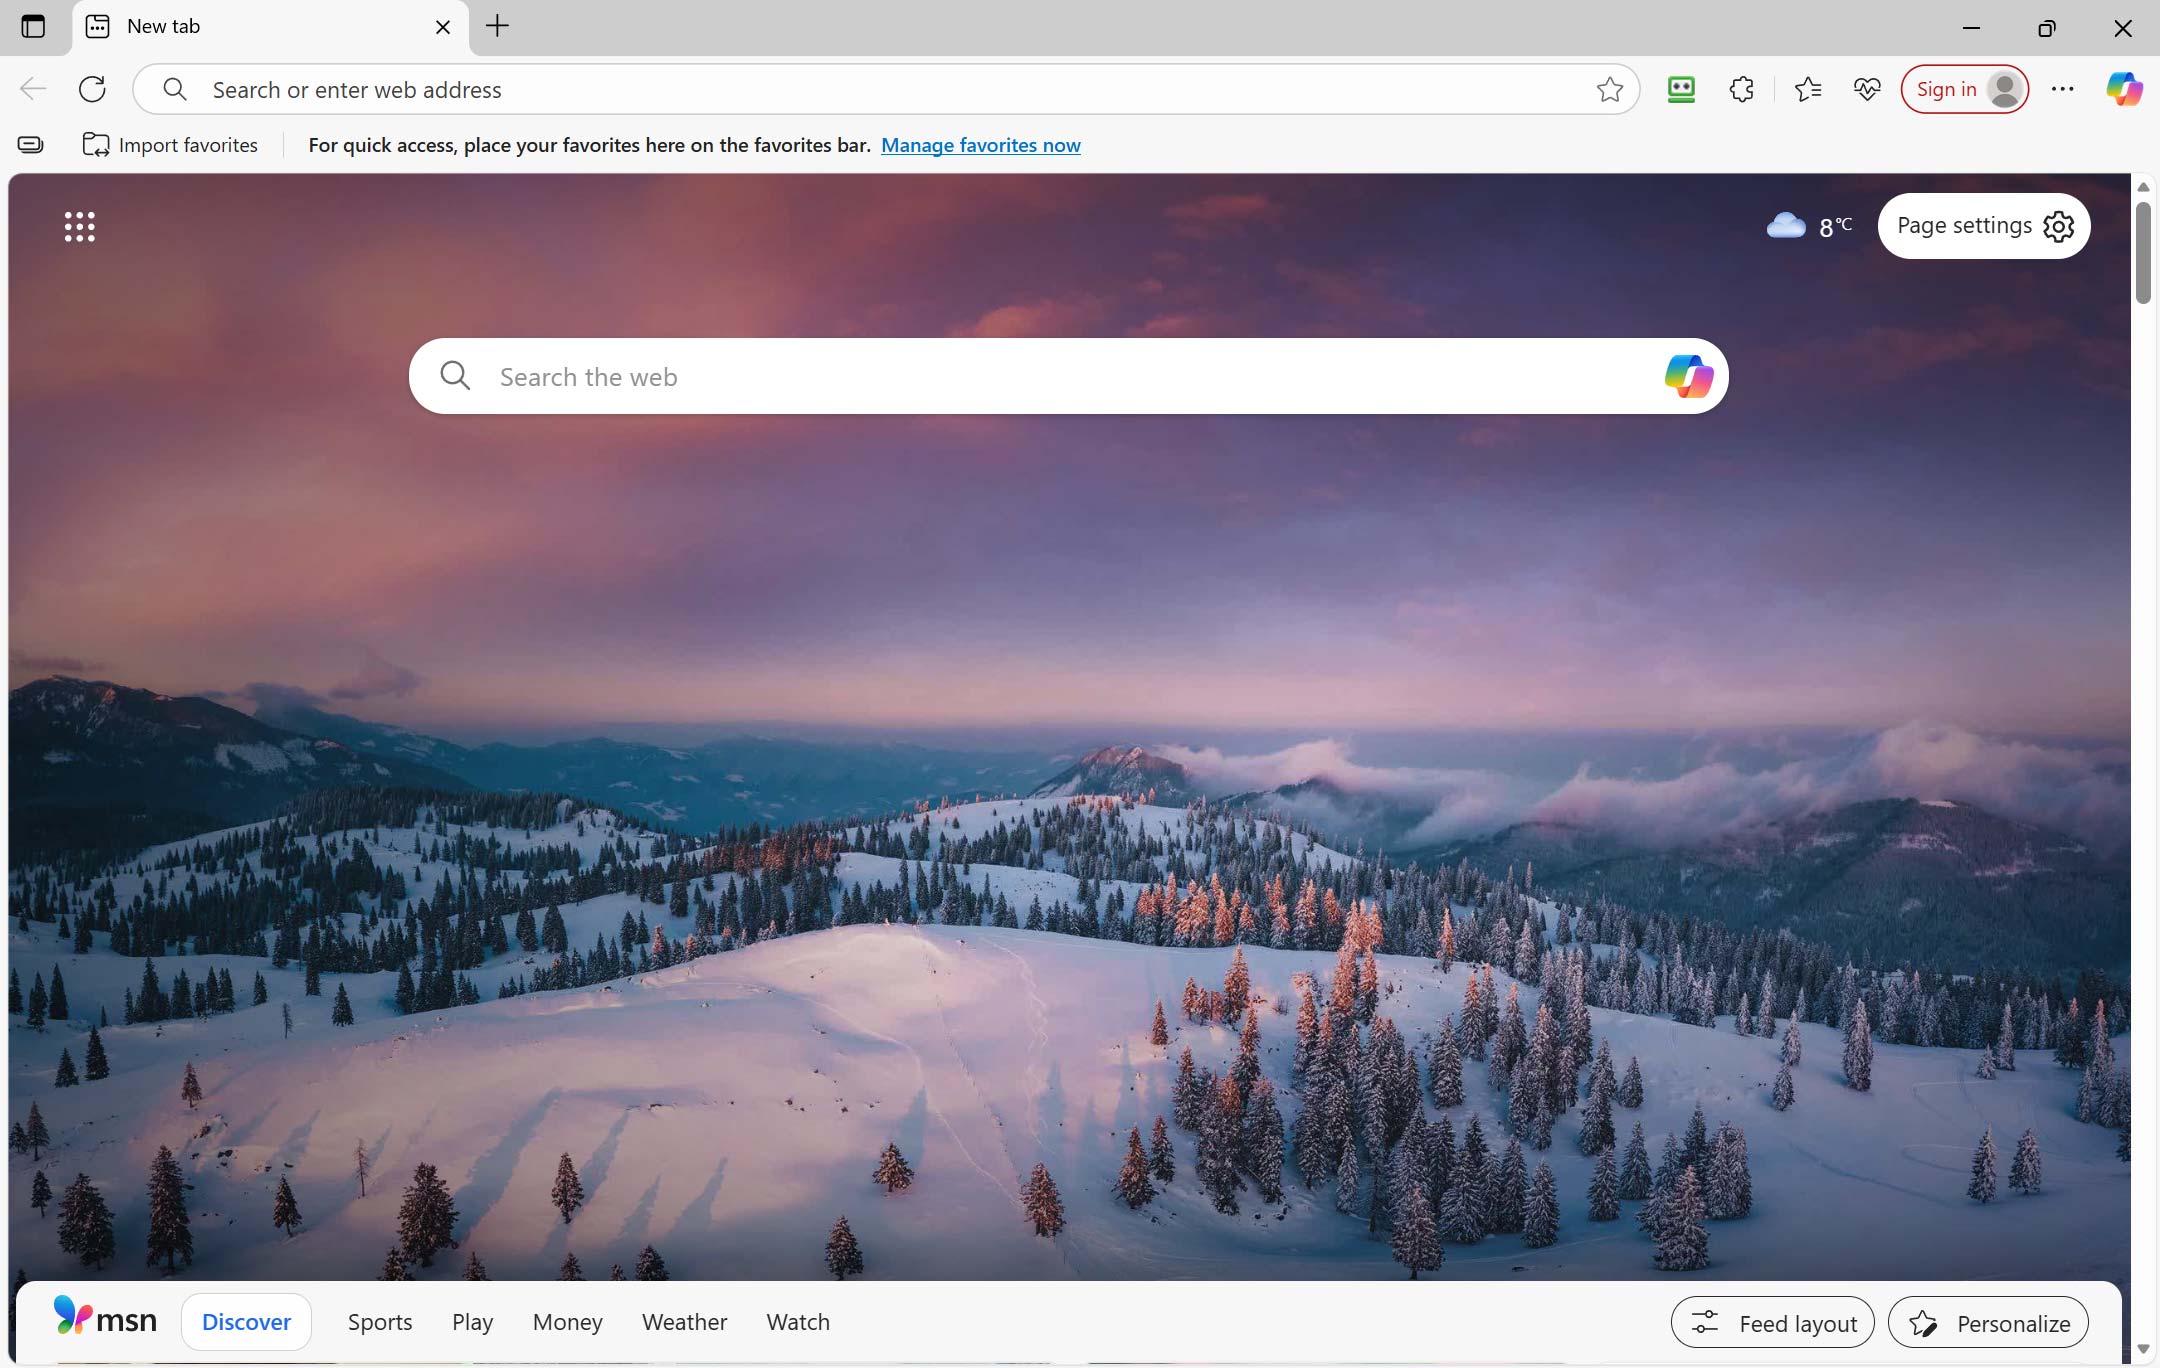Open the Tab actions menu icon
Viewport: 2160px width, 1368px height.
tap(35, 27)
